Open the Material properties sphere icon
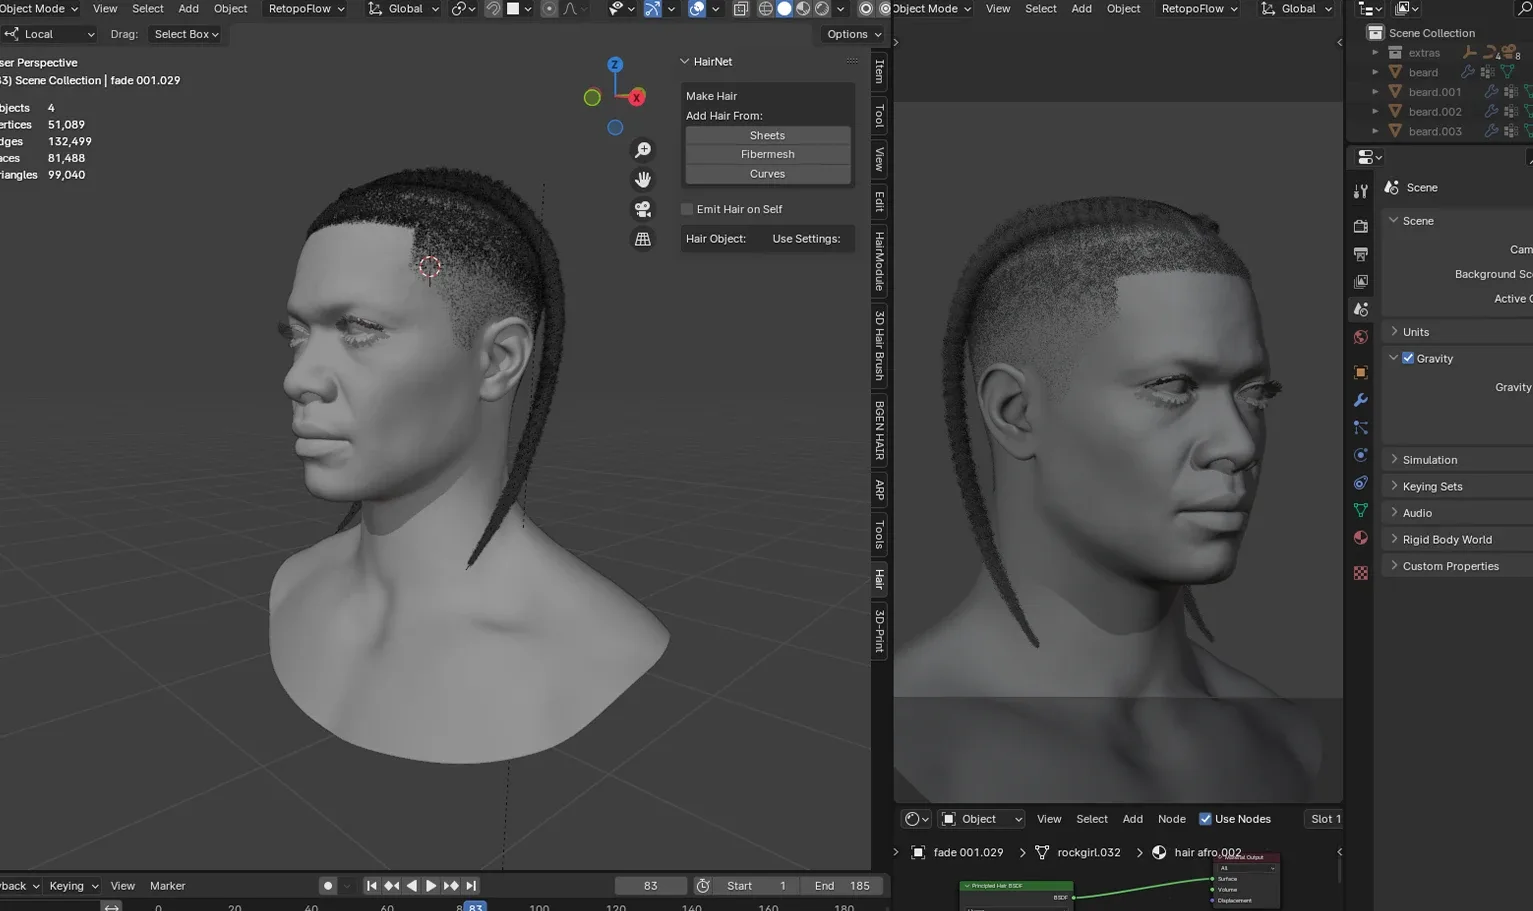The height and width of the screenshot is (911, 1533). [x=1360, y=538]
